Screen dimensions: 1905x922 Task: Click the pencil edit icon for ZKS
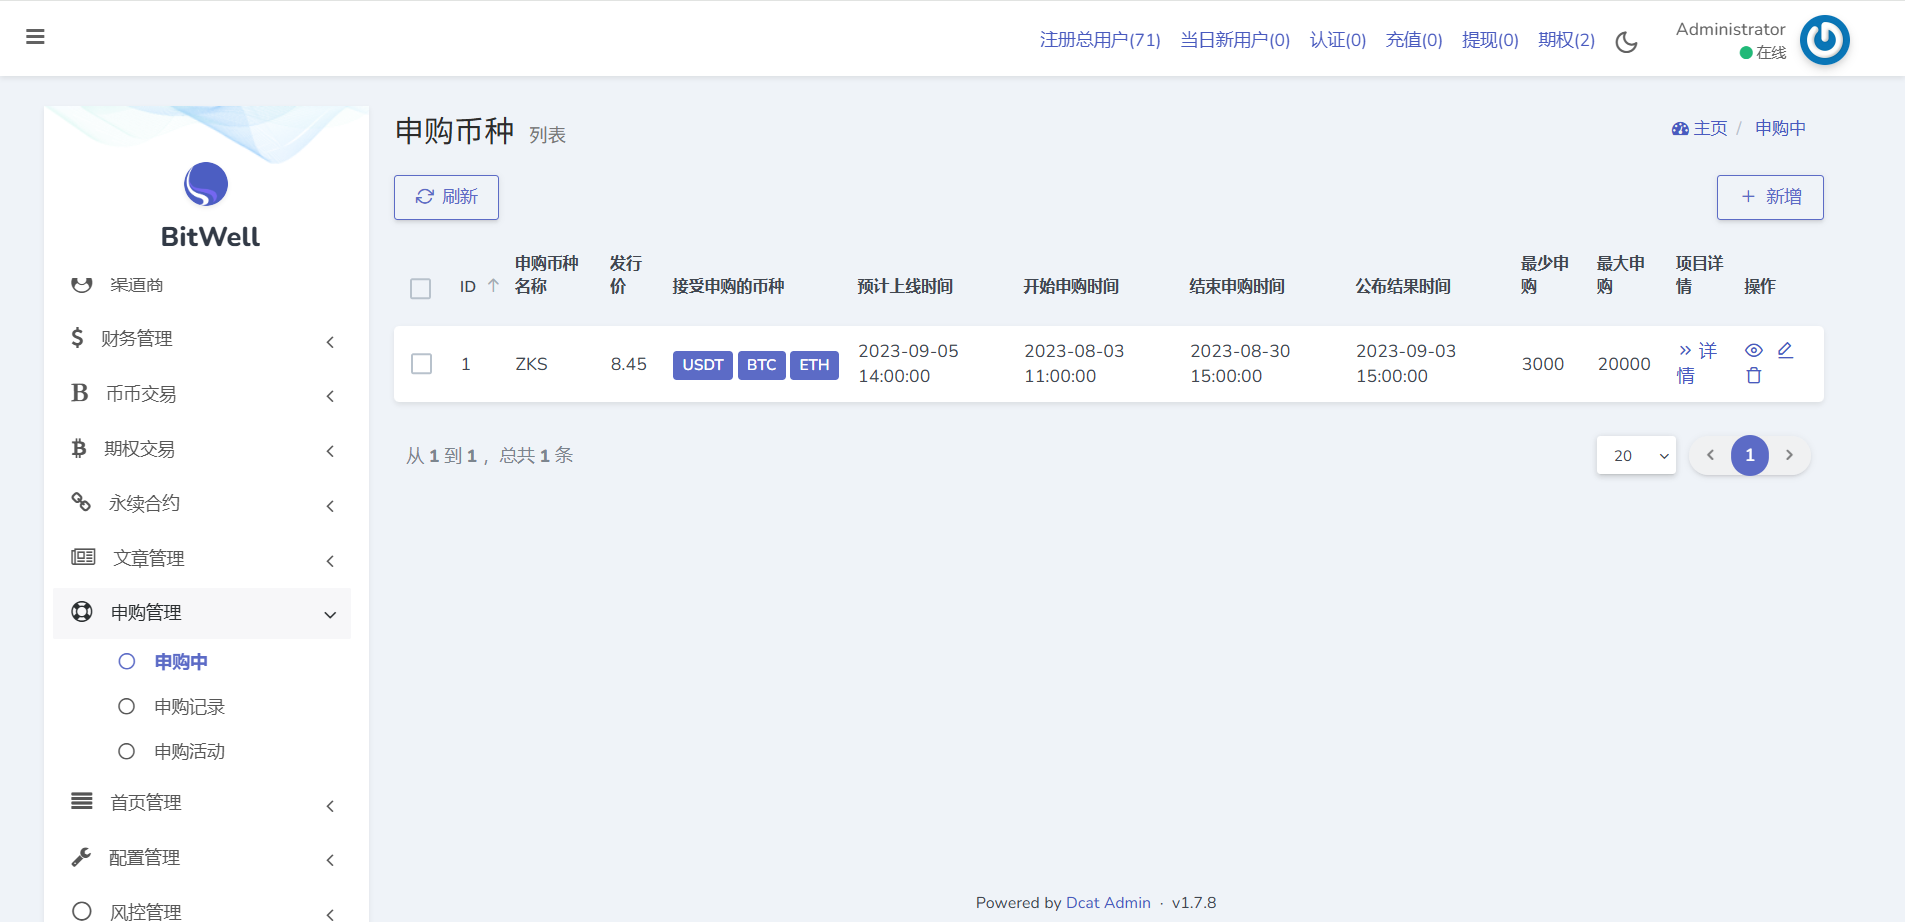(1785, 351)
